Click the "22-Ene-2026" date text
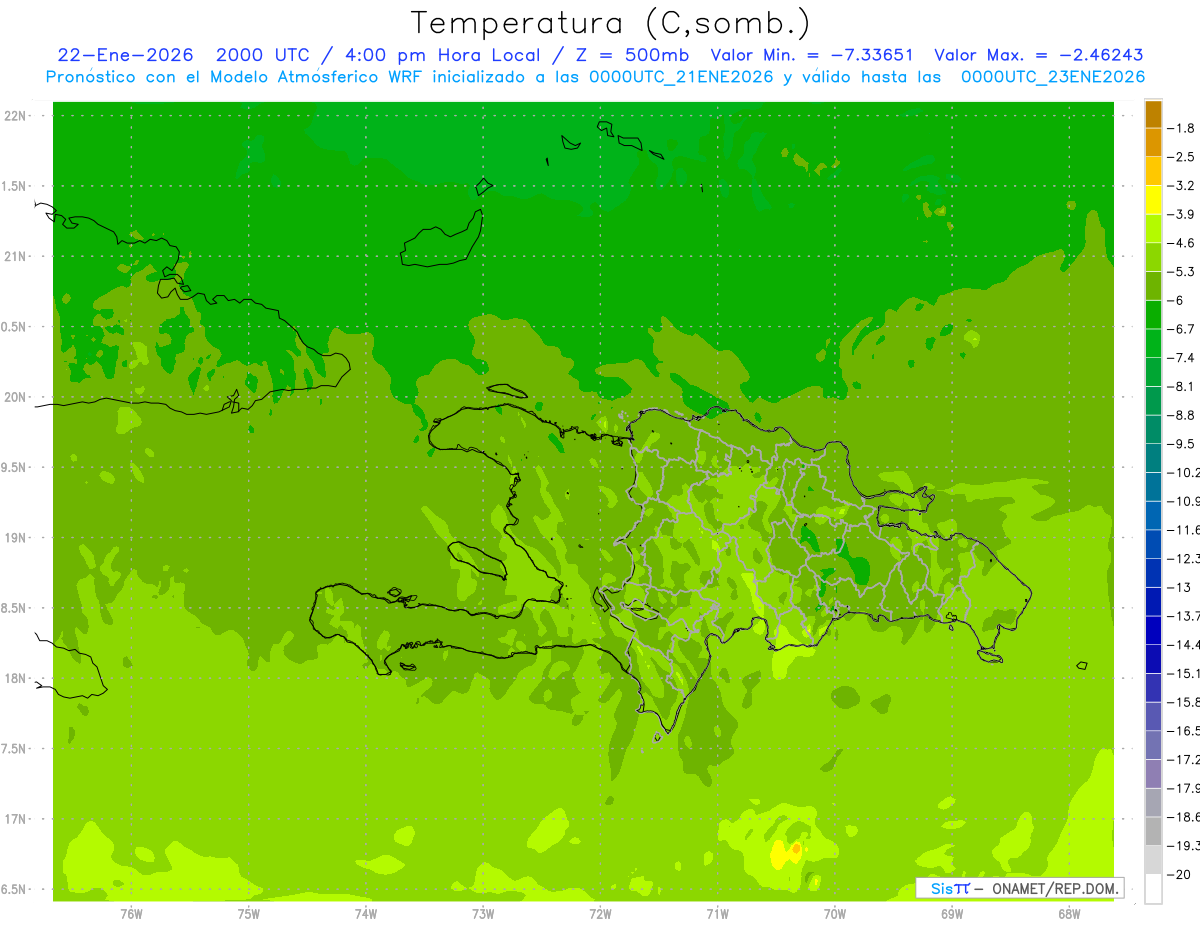The image size is (1200, 927). pos(125,55)
